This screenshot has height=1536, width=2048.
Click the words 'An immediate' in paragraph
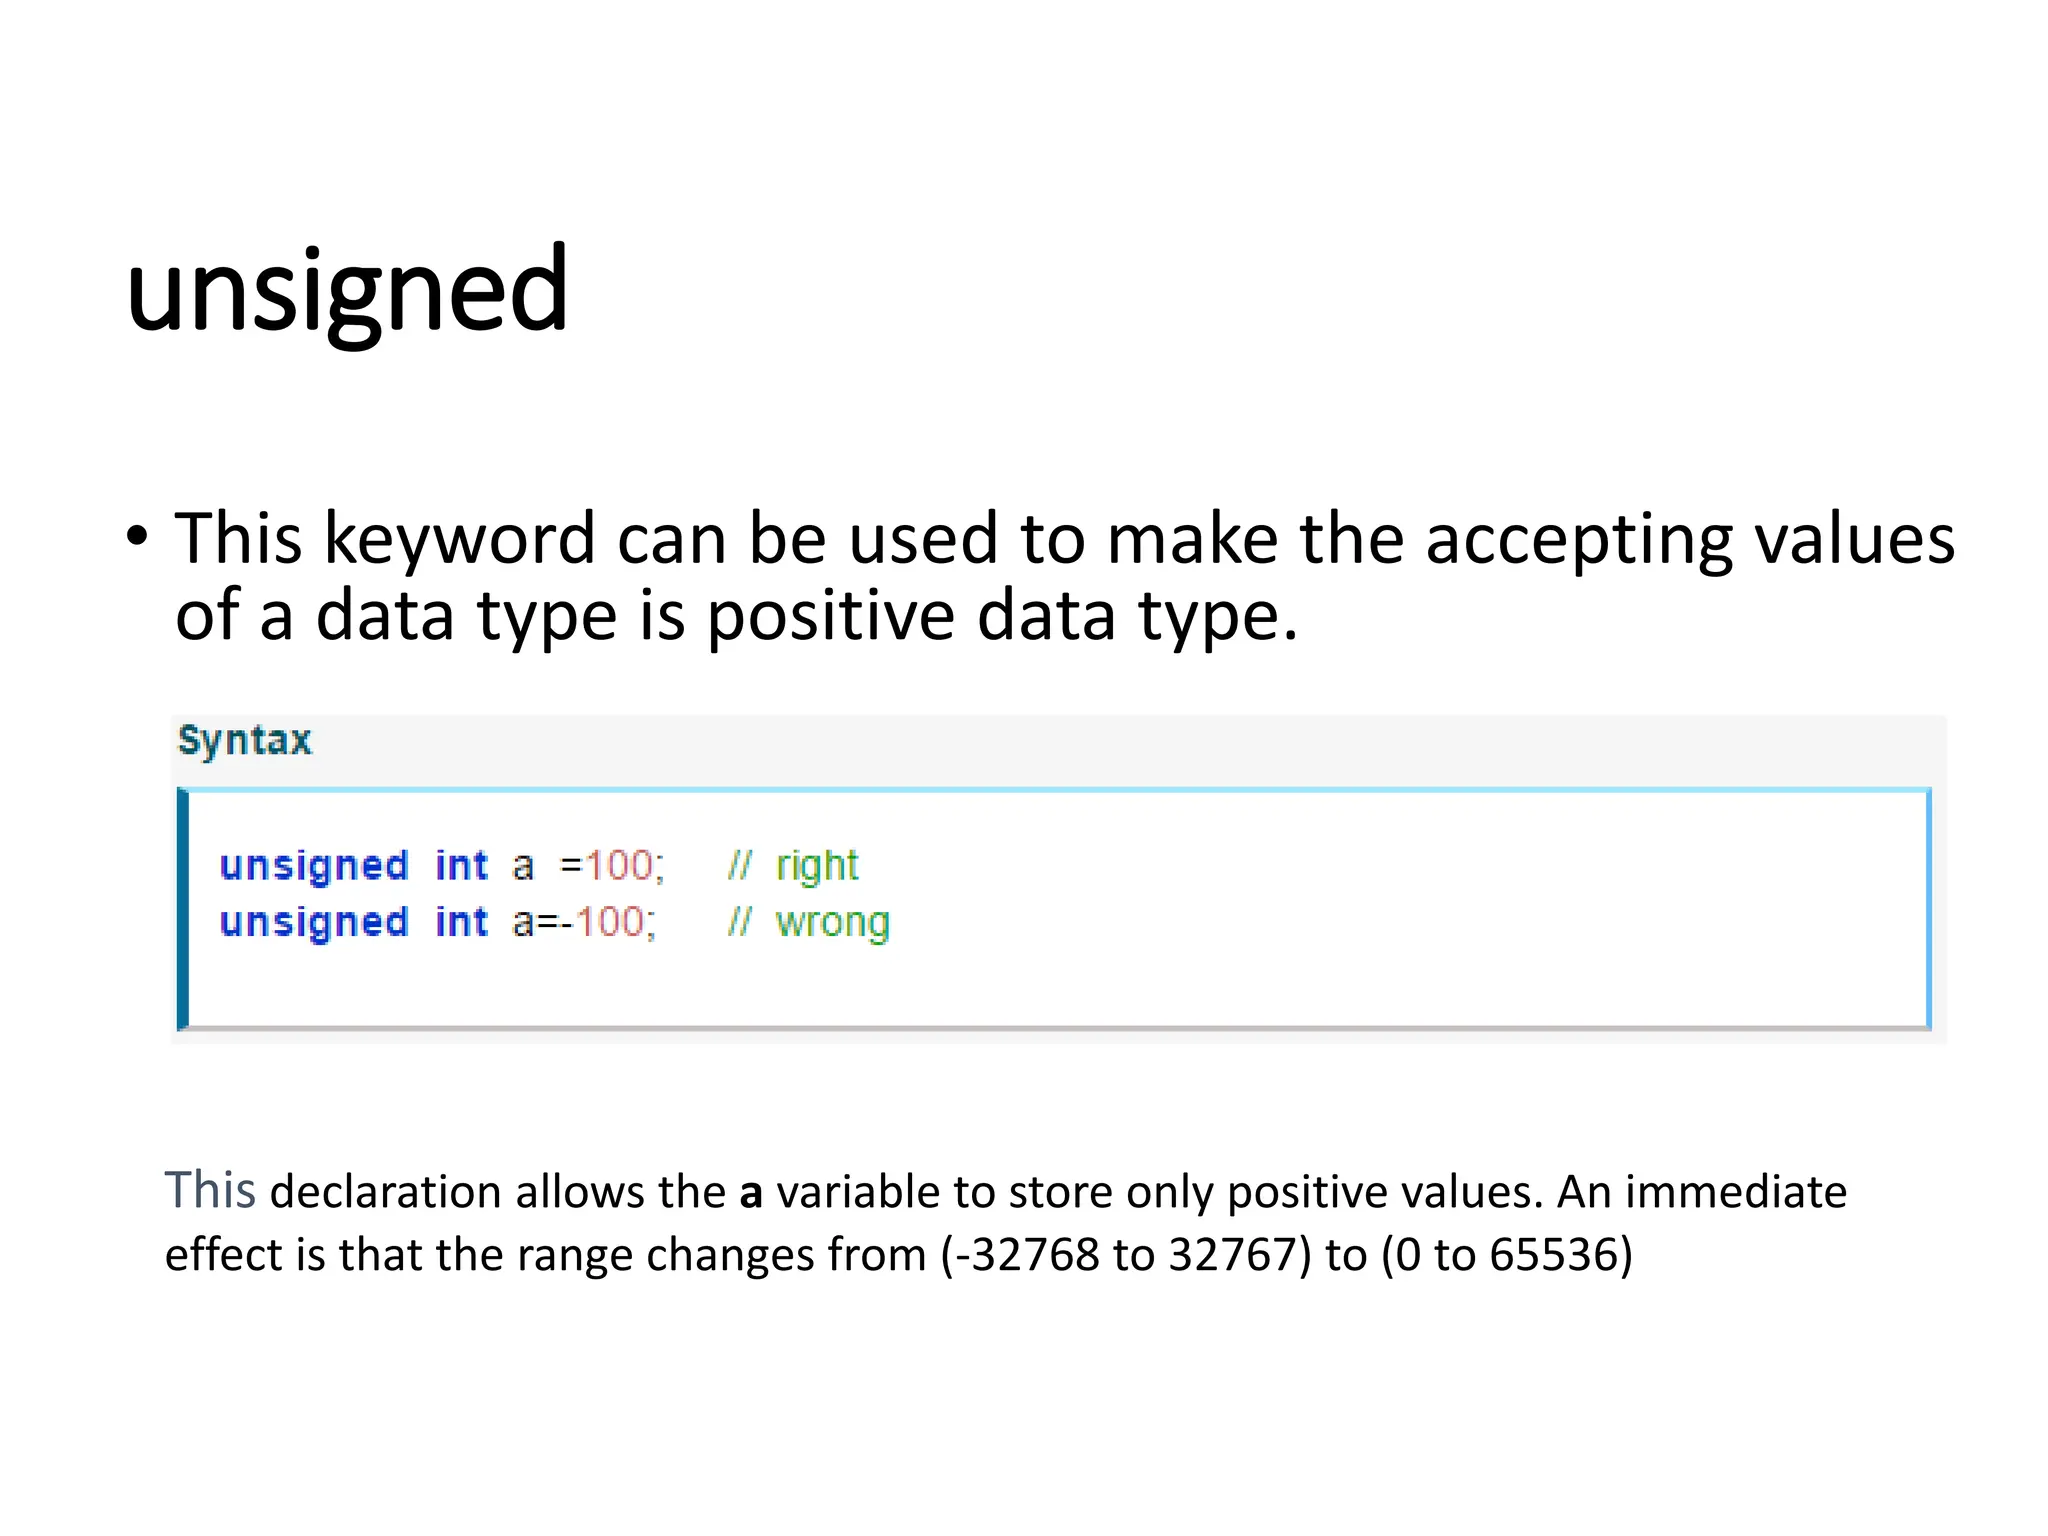pyautogui.click(x=1702, y=1192)
